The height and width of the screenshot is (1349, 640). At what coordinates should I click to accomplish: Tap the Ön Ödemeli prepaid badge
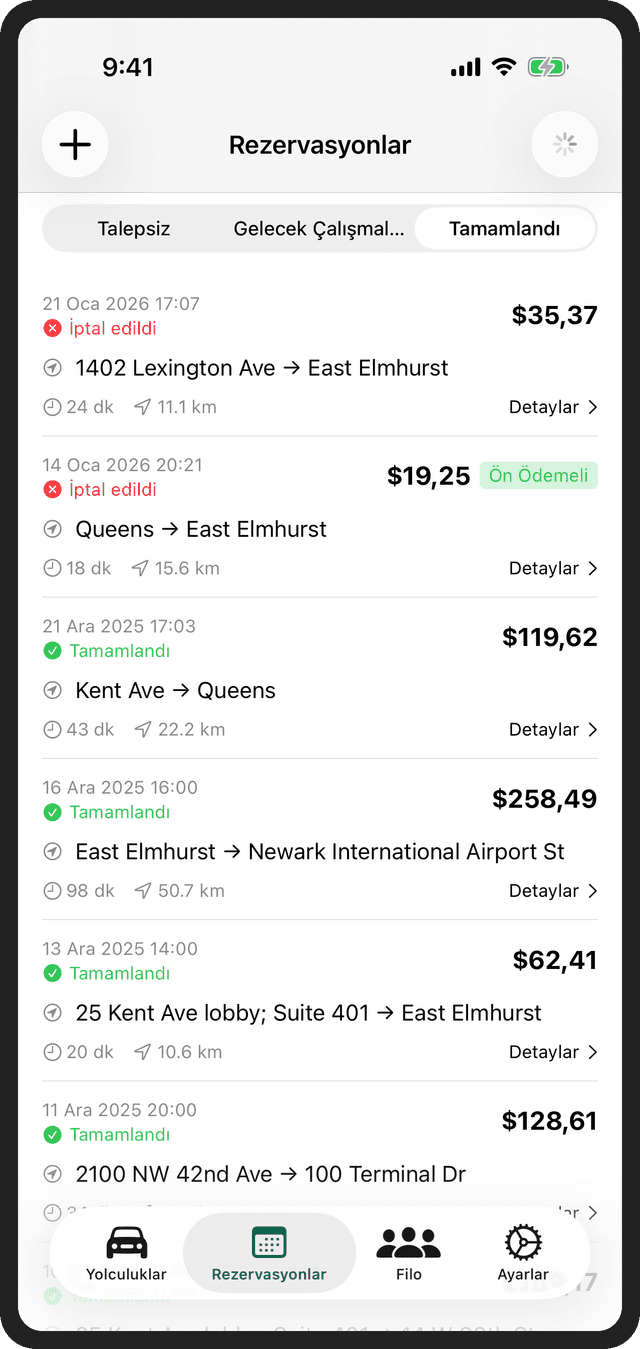click(538, 475)
